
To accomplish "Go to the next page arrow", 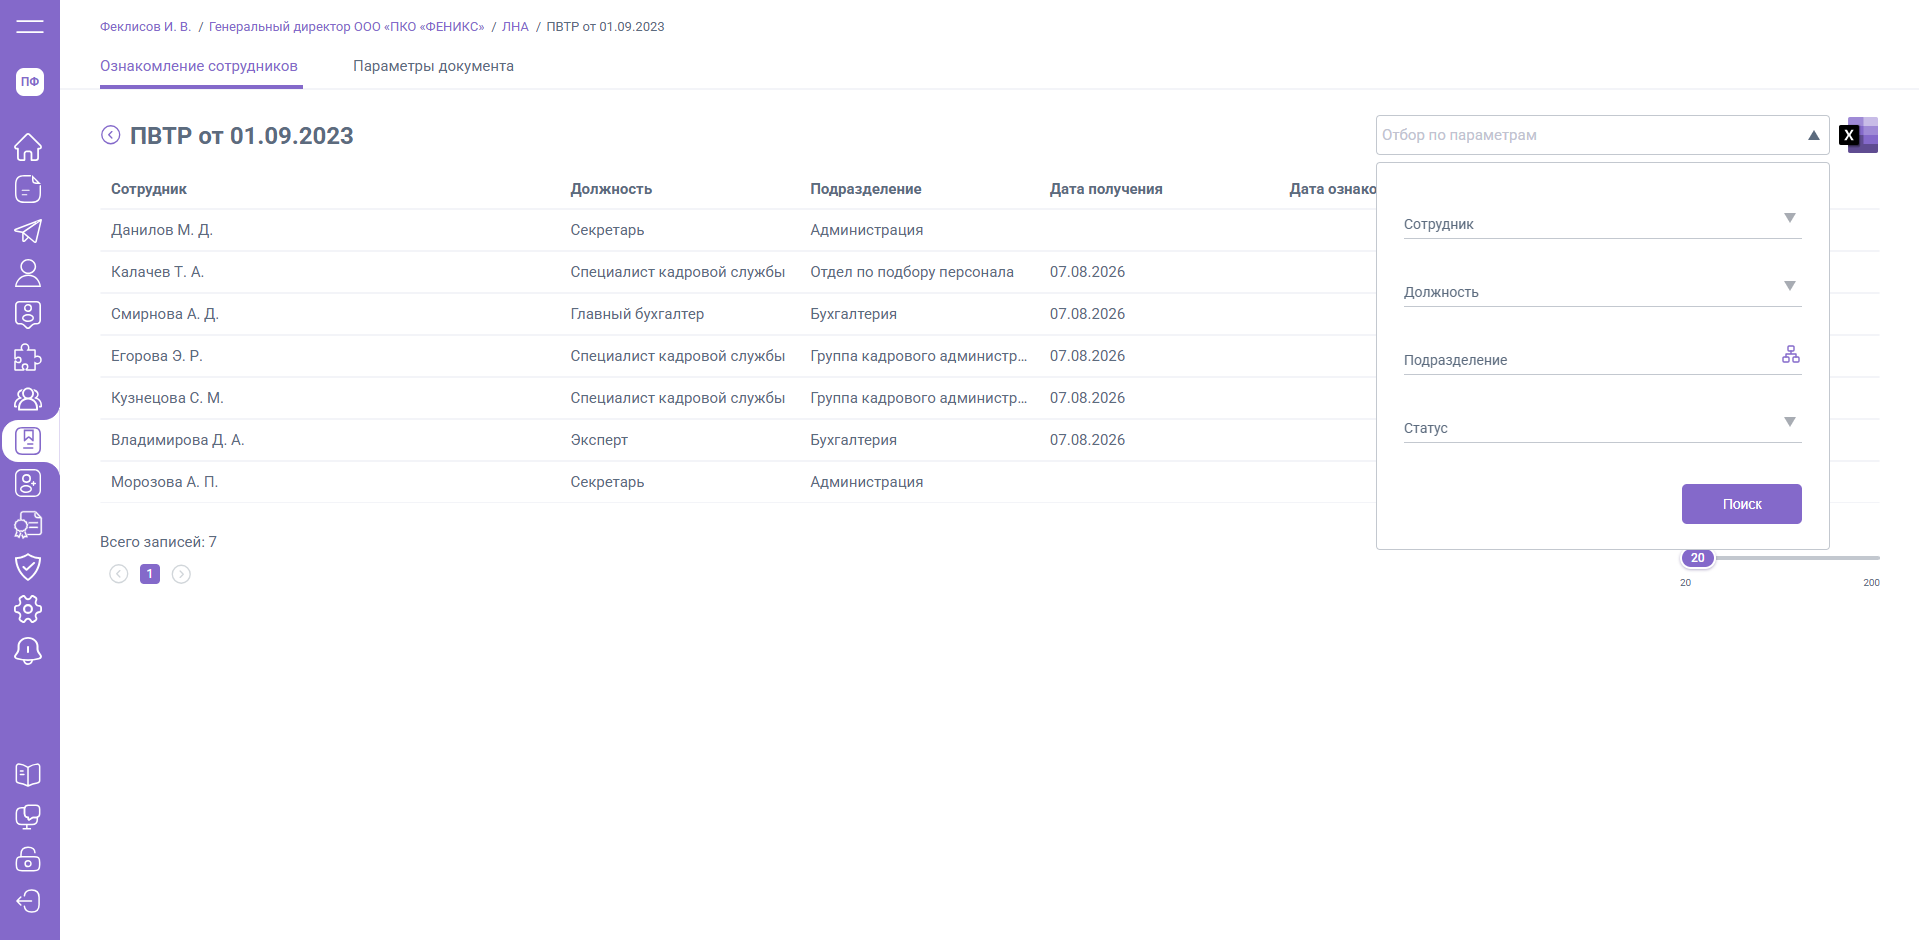I will (x=181, y=574).
